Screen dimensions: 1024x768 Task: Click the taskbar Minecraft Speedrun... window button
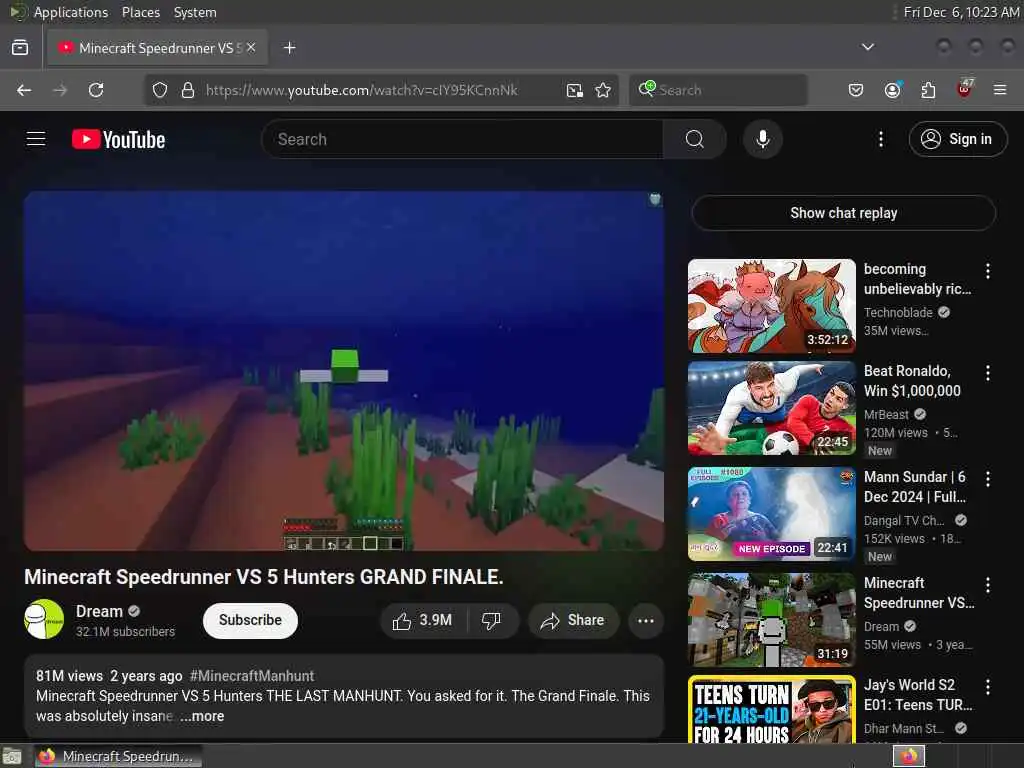point(118,756)
